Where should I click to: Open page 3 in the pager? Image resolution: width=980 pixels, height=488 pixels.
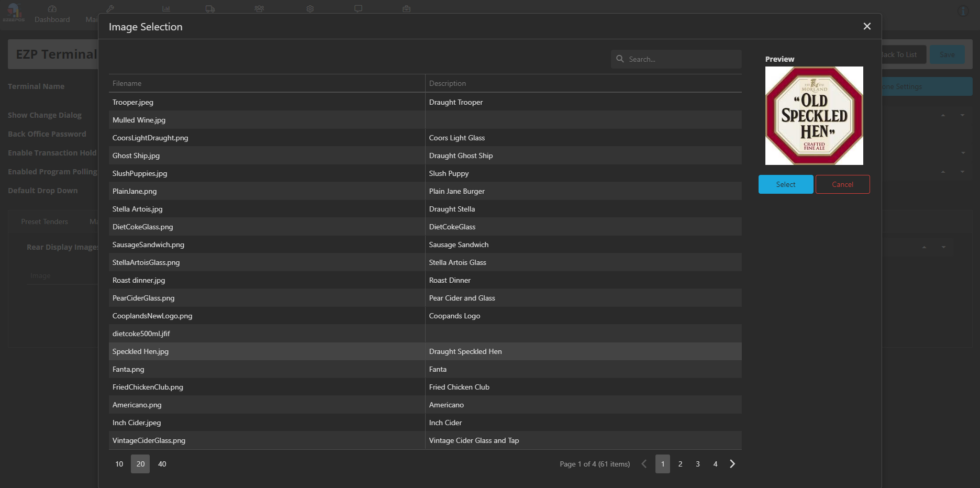tap(698, 464)
